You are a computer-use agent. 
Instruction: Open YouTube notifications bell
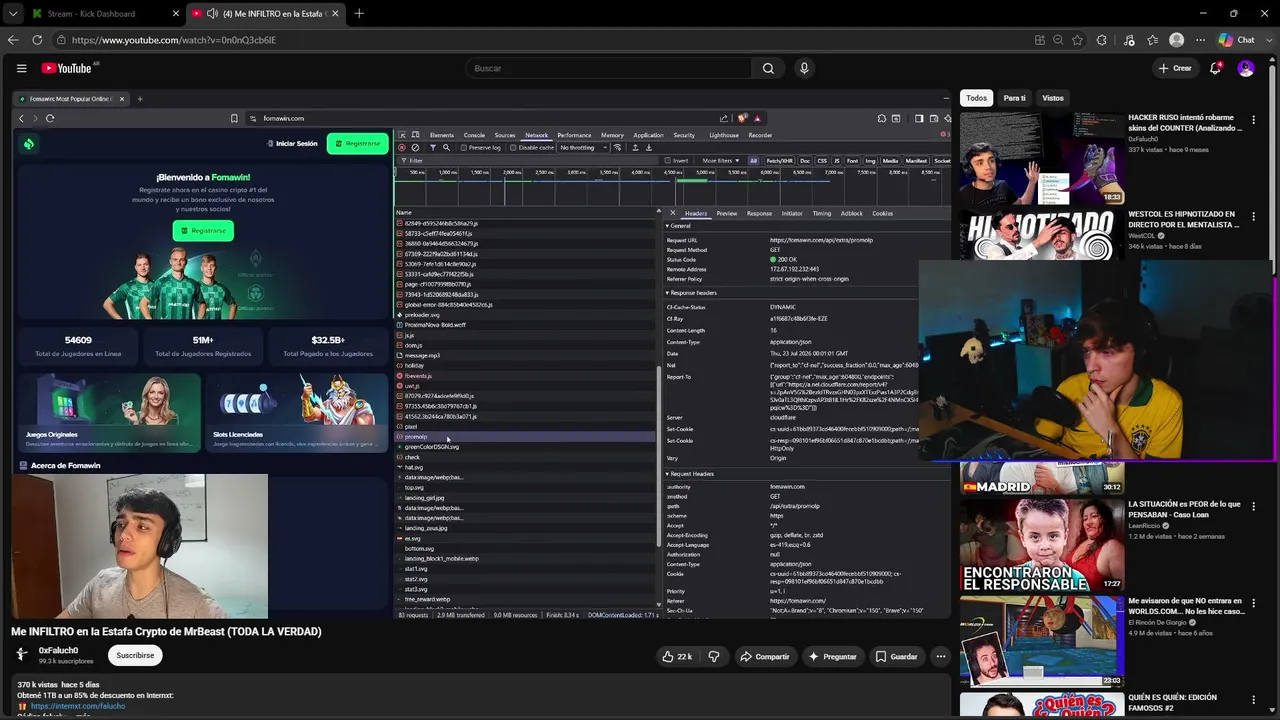[x=1215, y=68]
